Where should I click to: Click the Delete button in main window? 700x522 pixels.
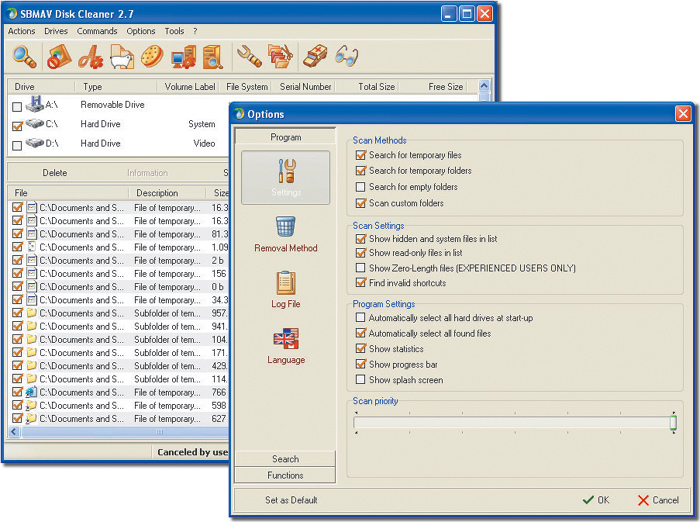[54, 173]
